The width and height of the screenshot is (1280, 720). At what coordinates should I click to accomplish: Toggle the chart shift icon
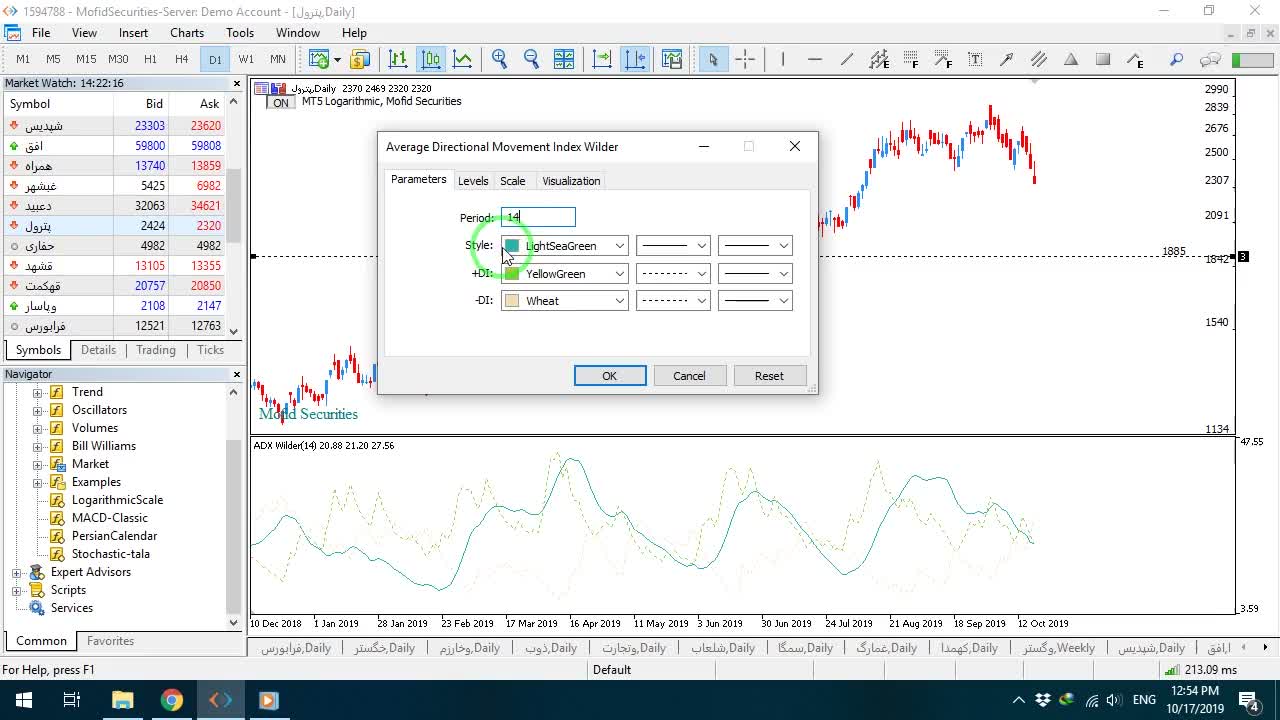pyautogui.click(x=635, y=59)
